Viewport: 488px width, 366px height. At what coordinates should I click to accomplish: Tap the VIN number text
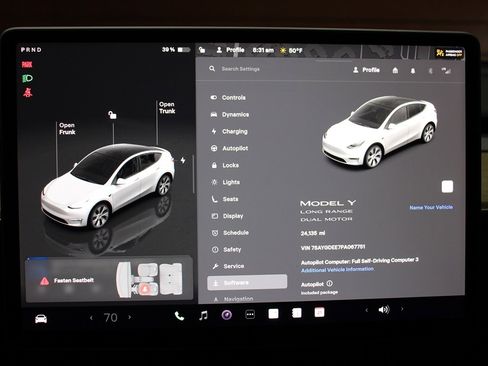click(x=333, y=248)
